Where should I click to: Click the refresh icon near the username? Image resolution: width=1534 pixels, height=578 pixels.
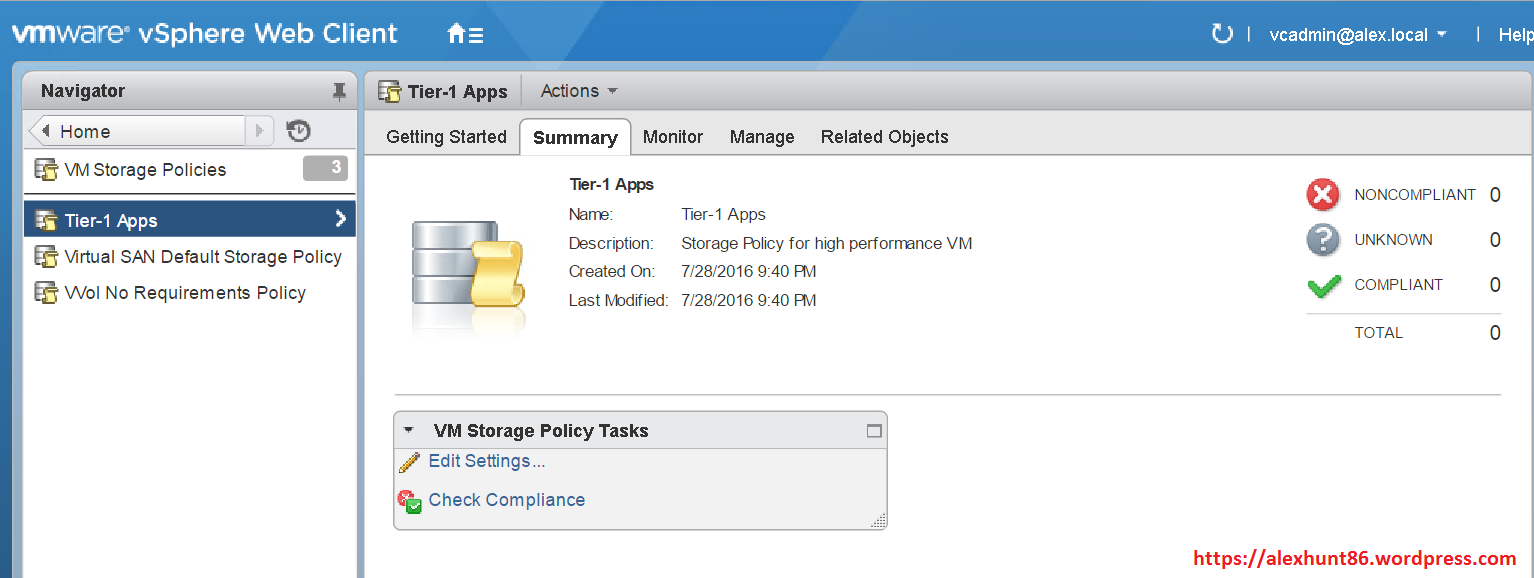[x=1222, y=33]
